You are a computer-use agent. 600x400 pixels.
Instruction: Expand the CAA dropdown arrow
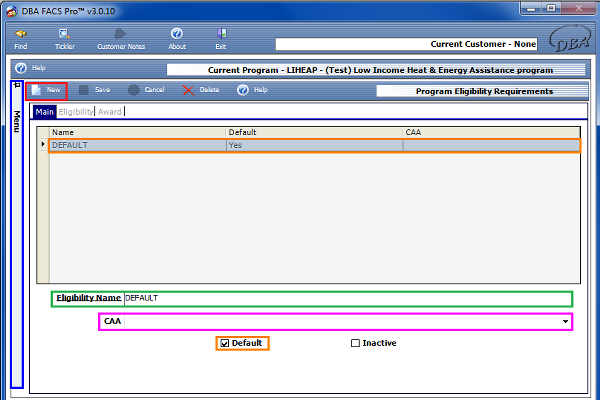tap(565, 322)
